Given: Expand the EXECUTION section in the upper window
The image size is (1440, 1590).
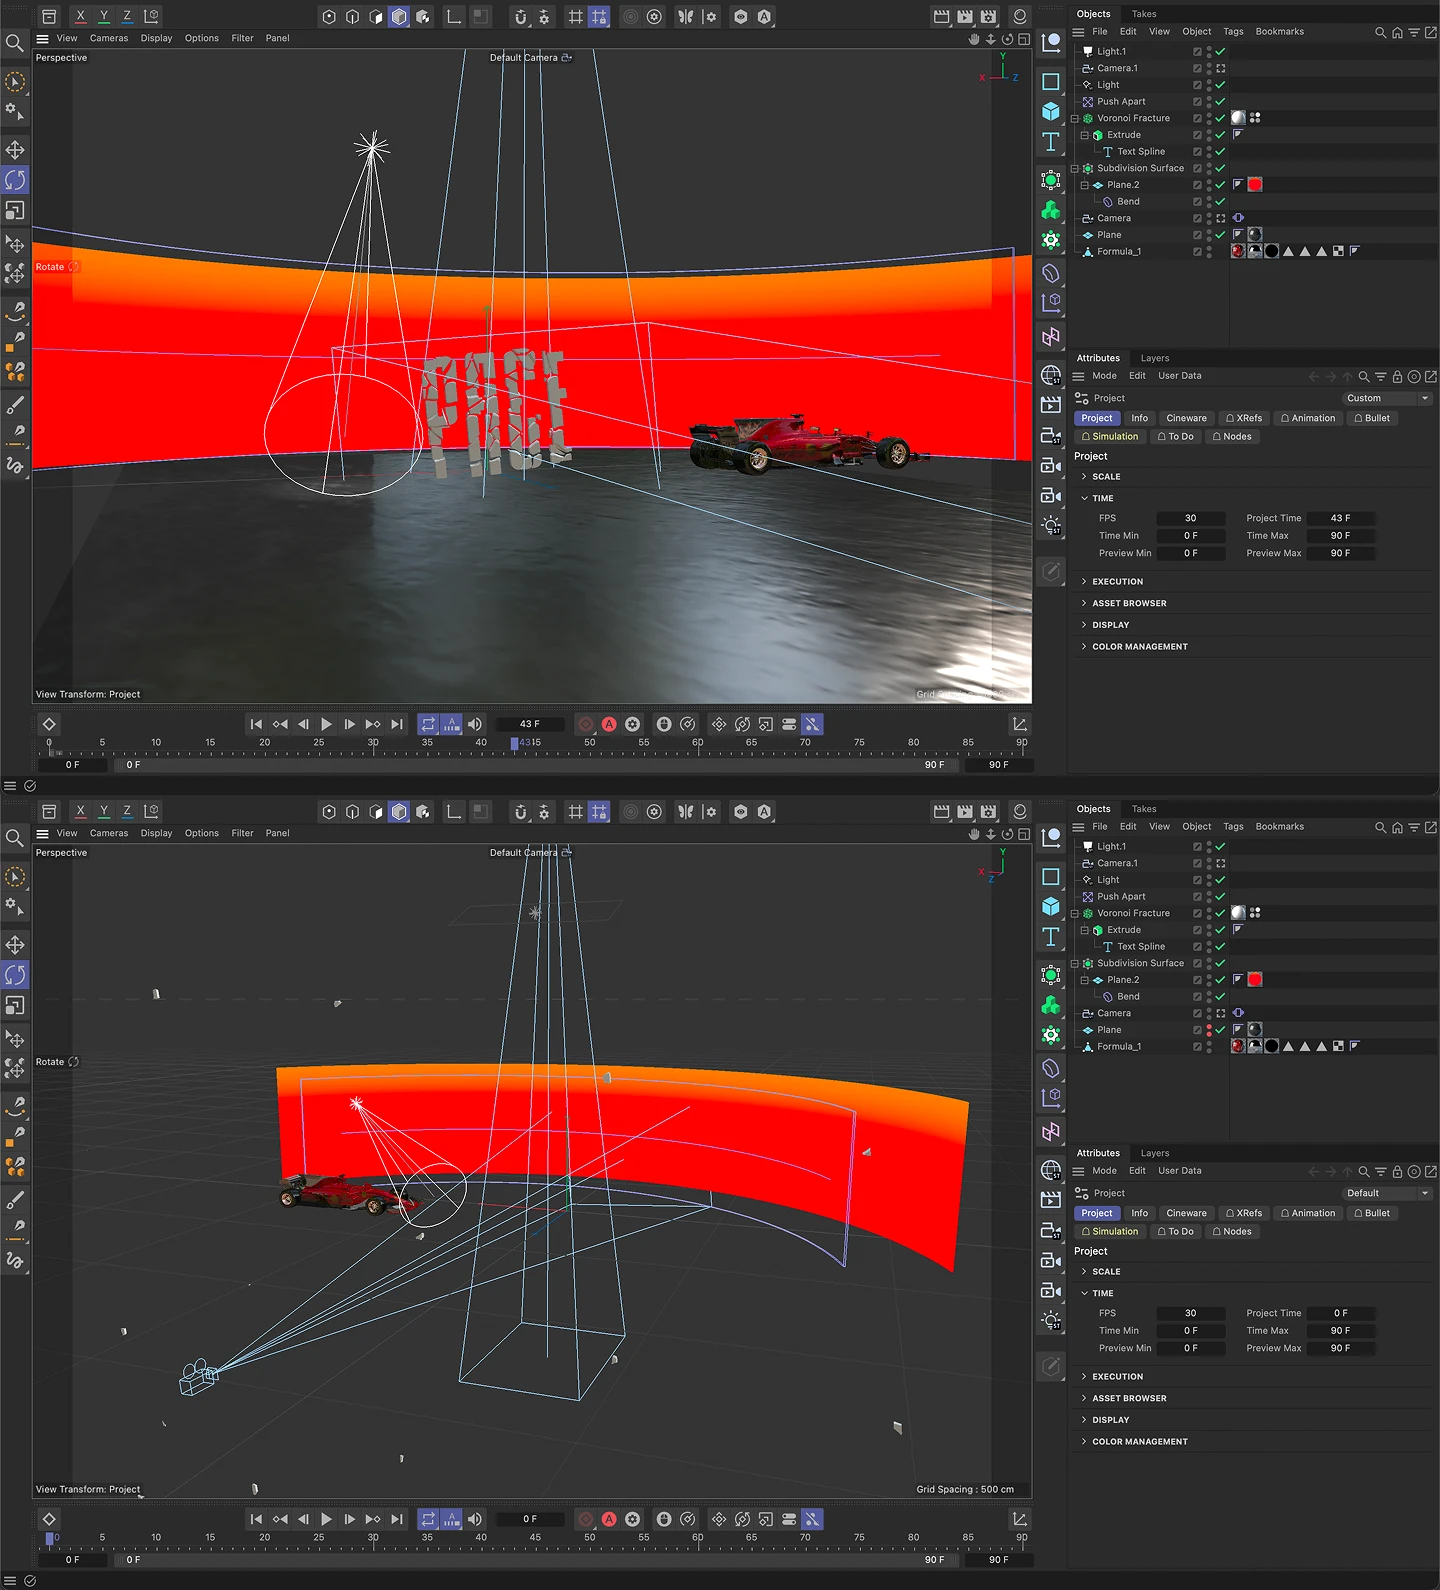Looking at the screenshot, I should (x=1084, y=582).
